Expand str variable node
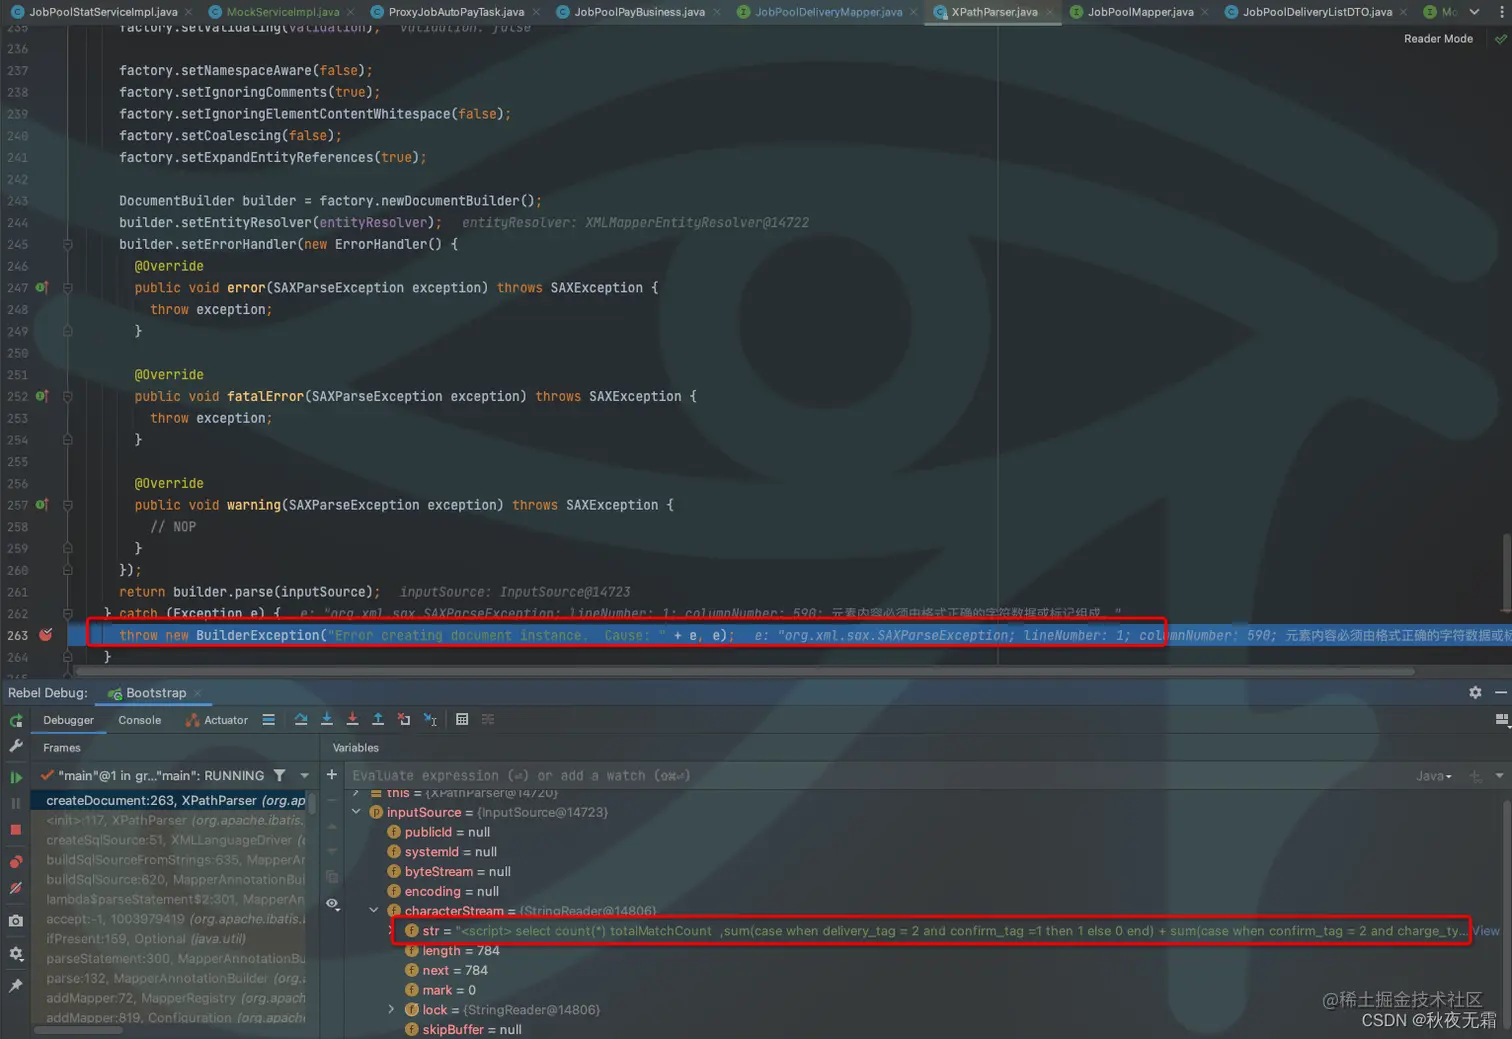 click(391, 931)
